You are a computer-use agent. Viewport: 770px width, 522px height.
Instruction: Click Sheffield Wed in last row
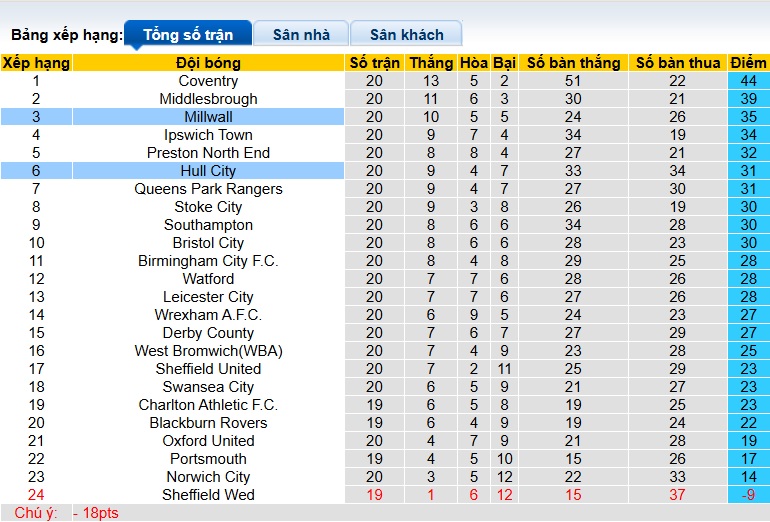pyautogui.click(x=208, y=495)
